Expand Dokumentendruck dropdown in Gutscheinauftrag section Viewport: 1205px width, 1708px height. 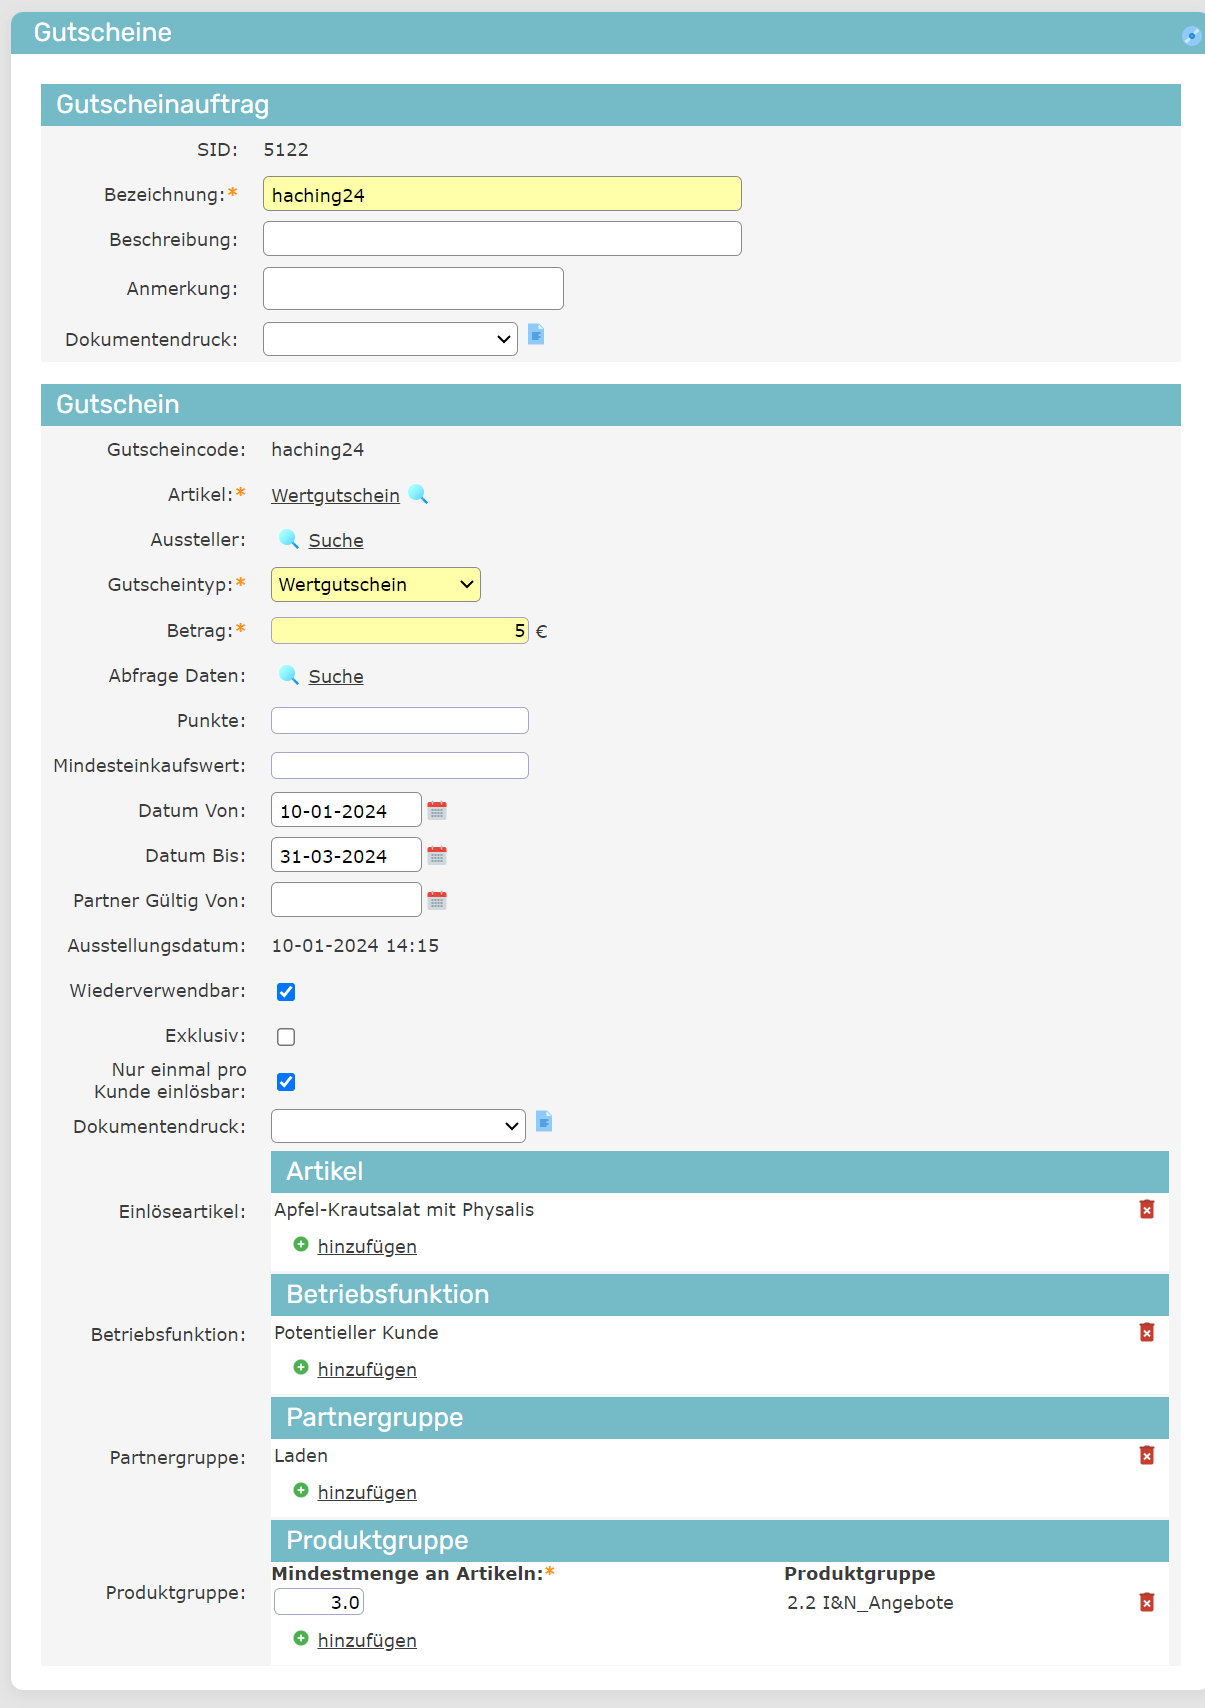click(390, 339)
